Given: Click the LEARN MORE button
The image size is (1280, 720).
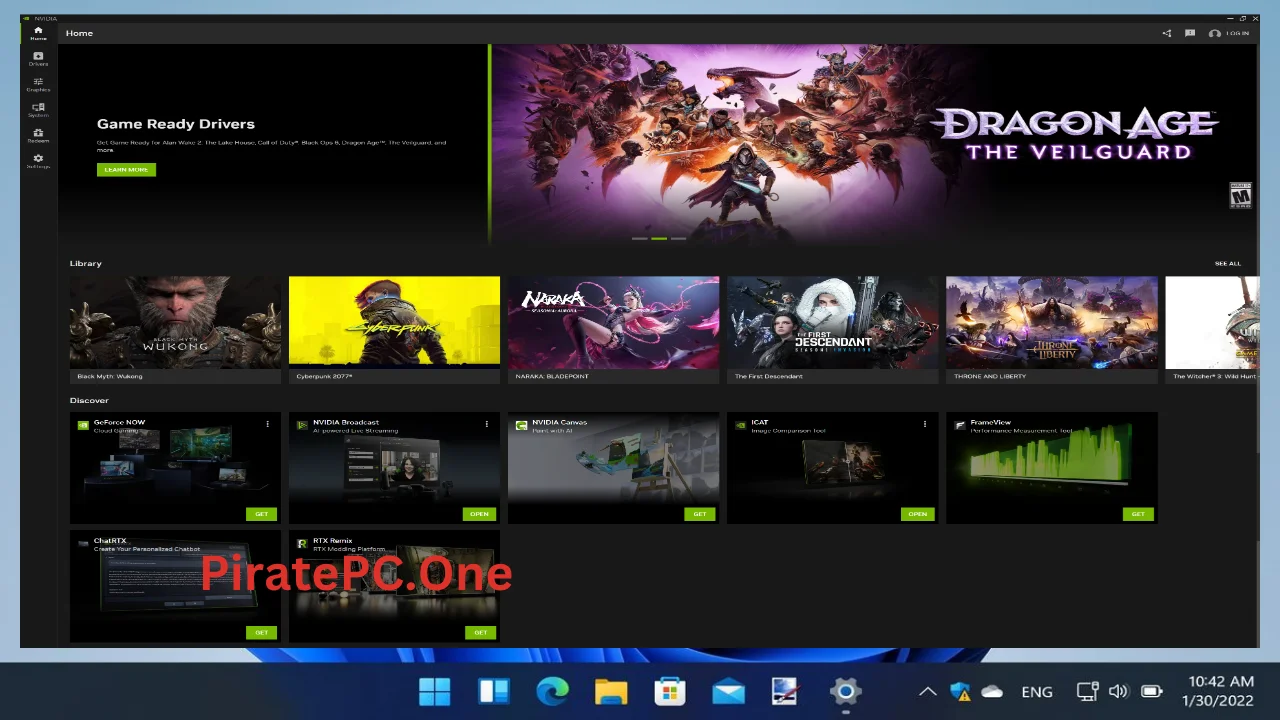Looking at the screenshot, I should (126, 170).
